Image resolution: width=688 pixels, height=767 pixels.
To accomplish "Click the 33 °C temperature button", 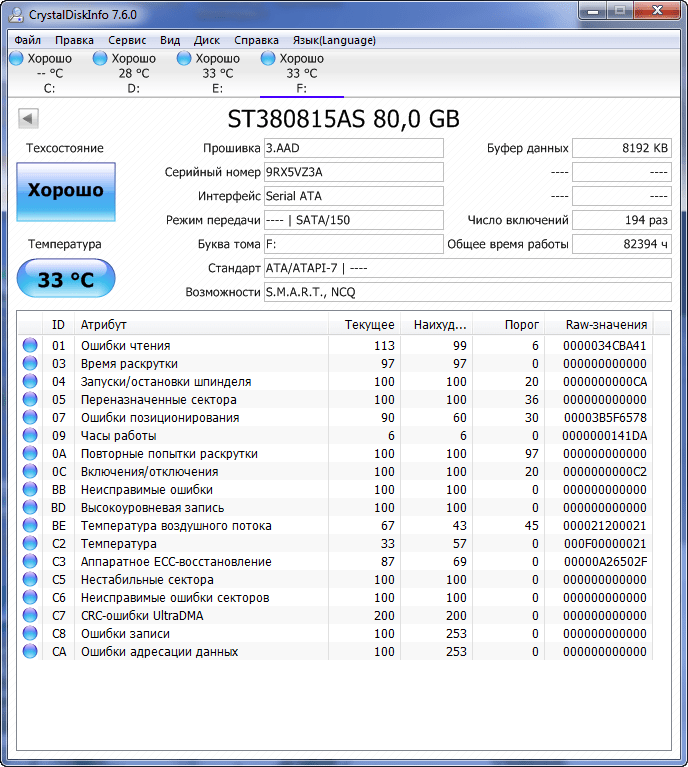I will [x=66, y=278].
